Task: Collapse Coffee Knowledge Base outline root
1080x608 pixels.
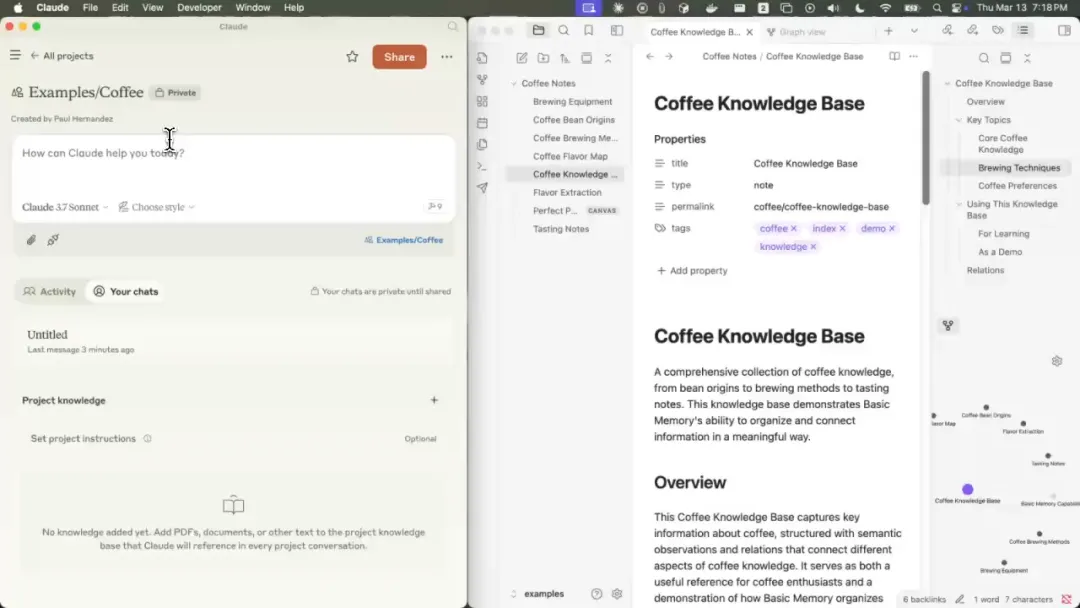Action: pyautogui.click(x=948, y=83)
